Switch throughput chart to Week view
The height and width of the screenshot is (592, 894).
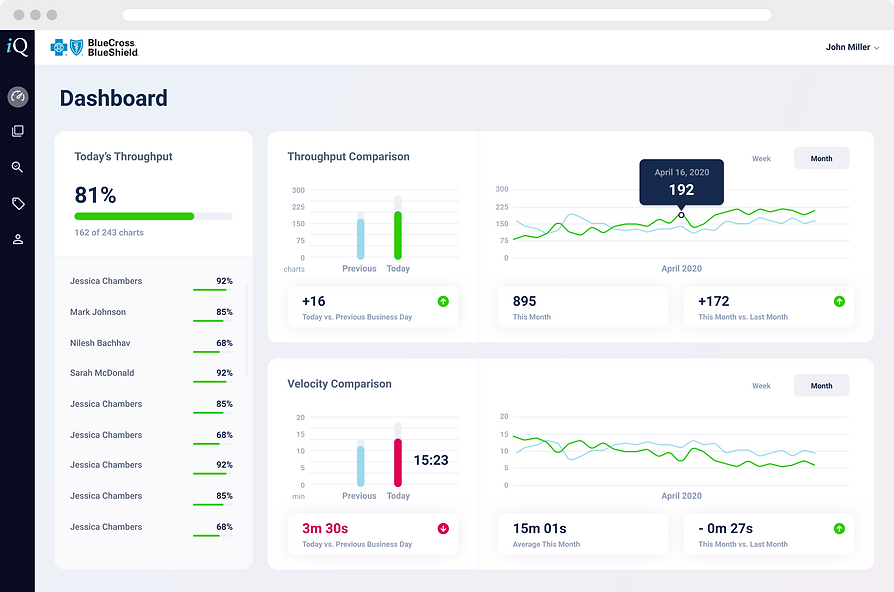pyautogui.click(x=761, y=158)
